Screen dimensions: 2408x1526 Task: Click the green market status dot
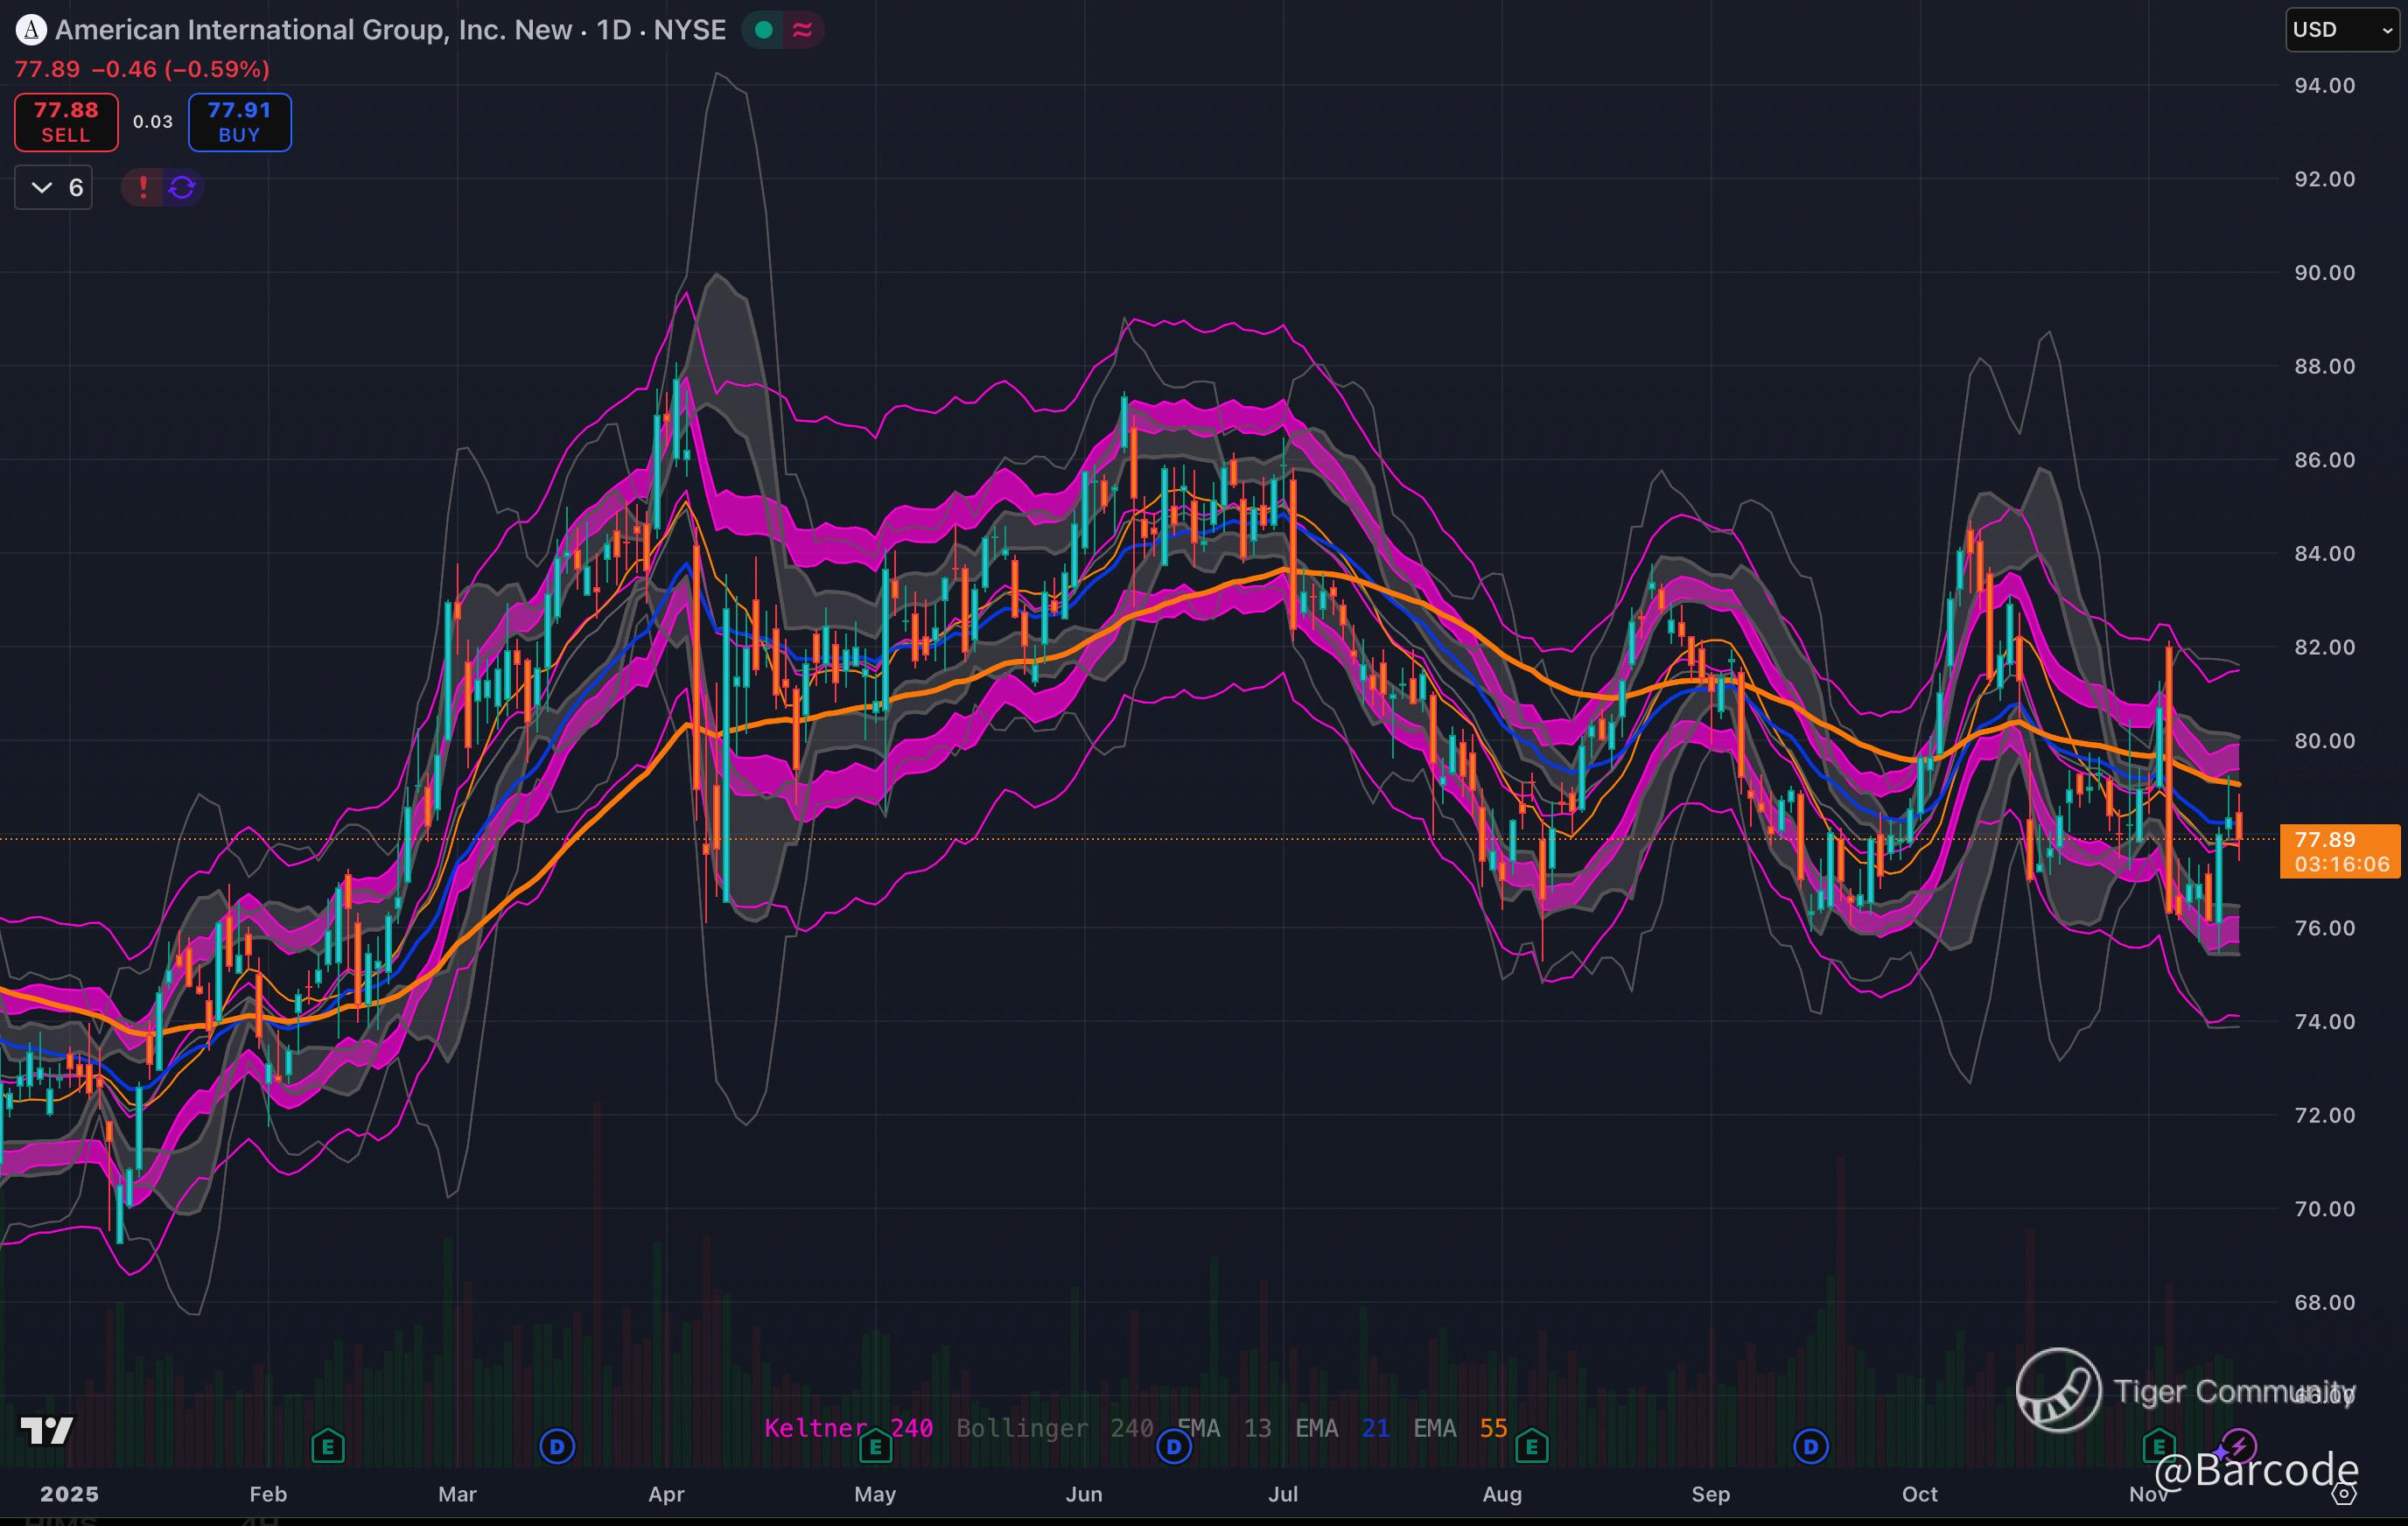coord(764,30)
